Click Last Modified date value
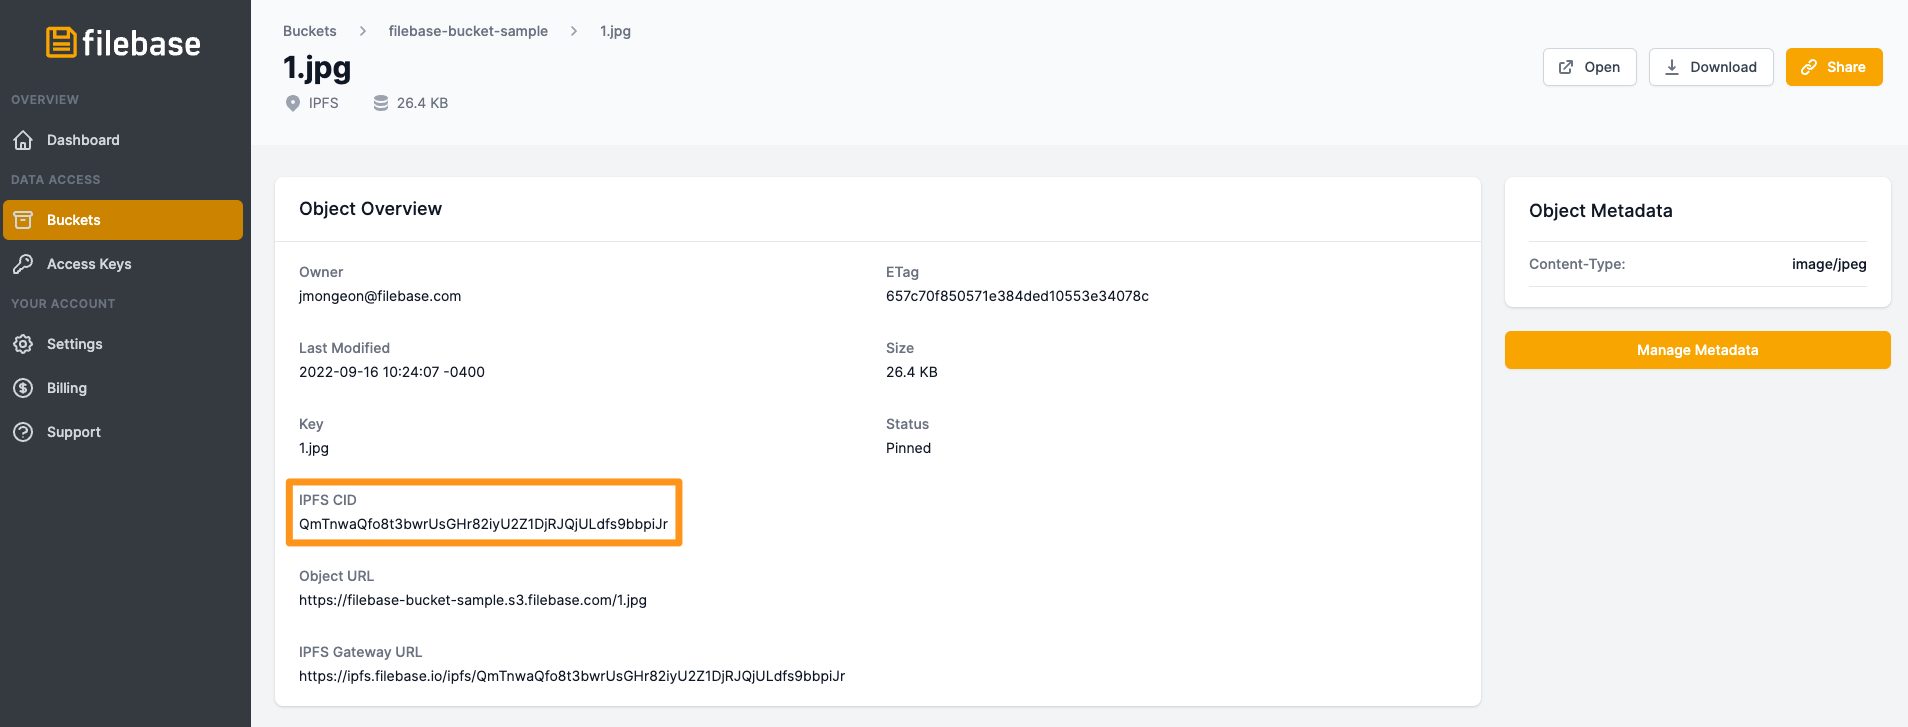 392,372
